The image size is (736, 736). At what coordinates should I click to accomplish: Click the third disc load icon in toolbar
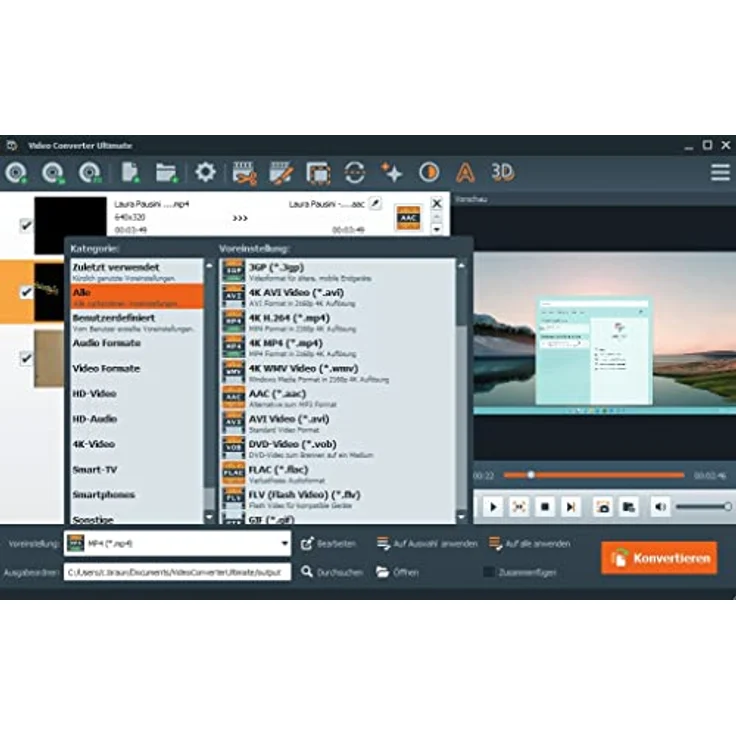tap(90, 172)
